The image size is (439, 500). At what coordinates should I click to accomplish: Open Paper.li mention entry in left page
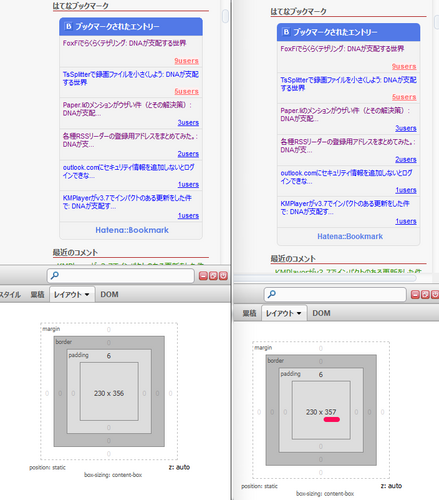pyautogui.click(x=127, y=109)
